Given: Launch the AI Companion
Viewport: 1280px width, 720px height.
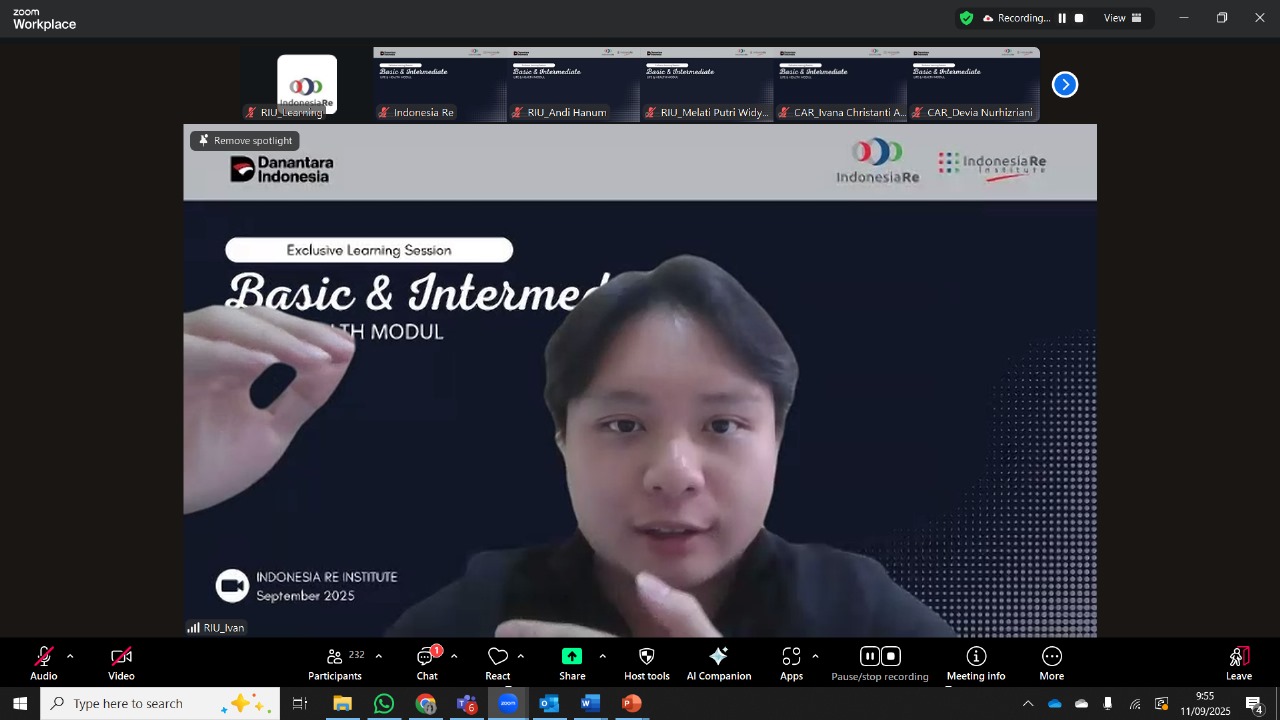Looking at the screenshot, I should click(718, 657).
